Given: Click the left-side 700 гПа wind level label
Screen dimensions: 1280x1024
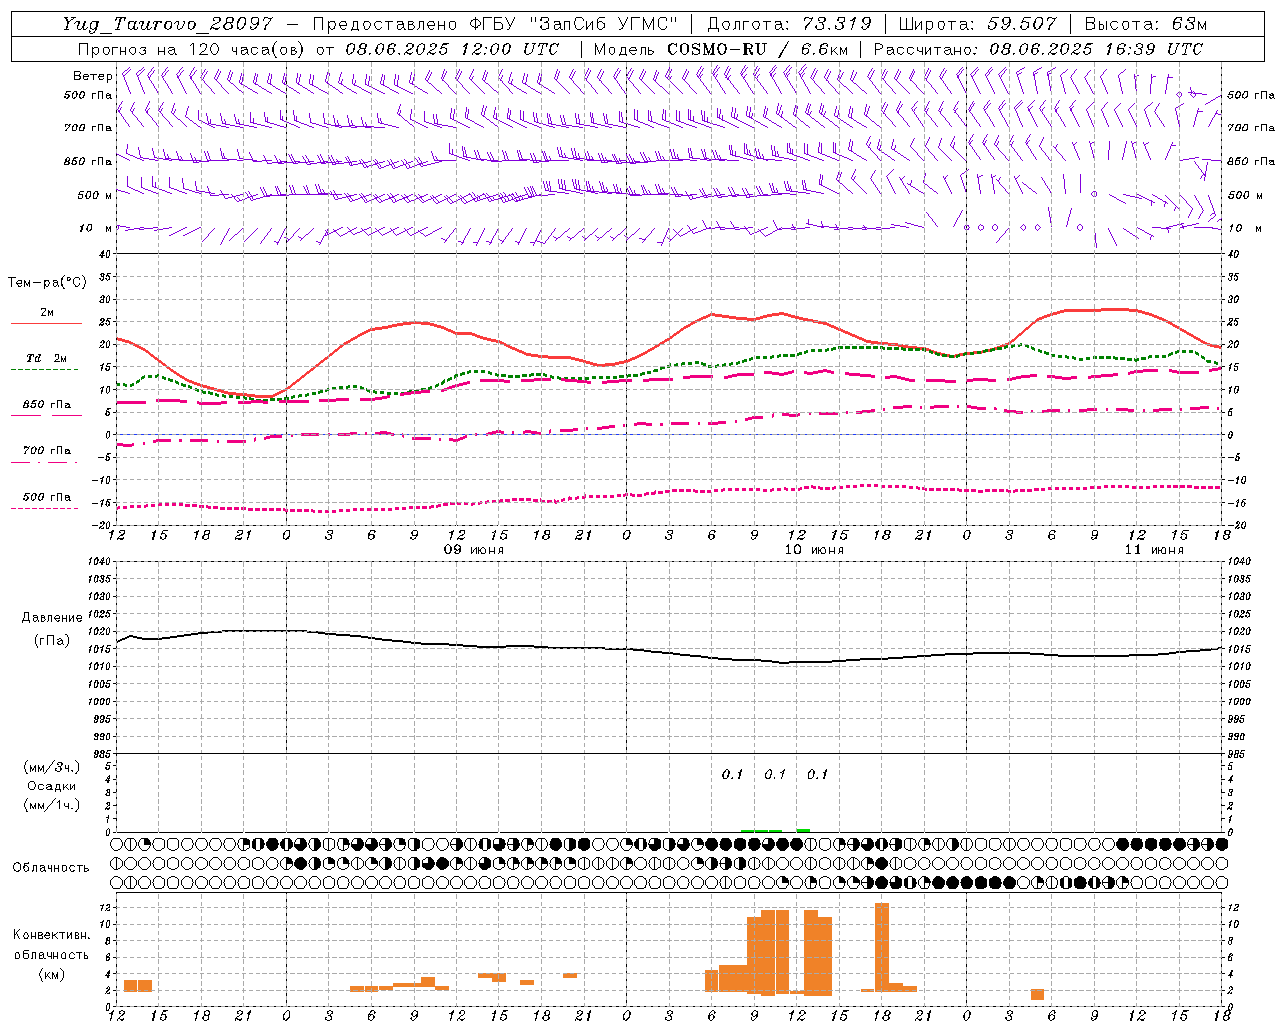Looking at the screenshot, I should pos(88,128).
